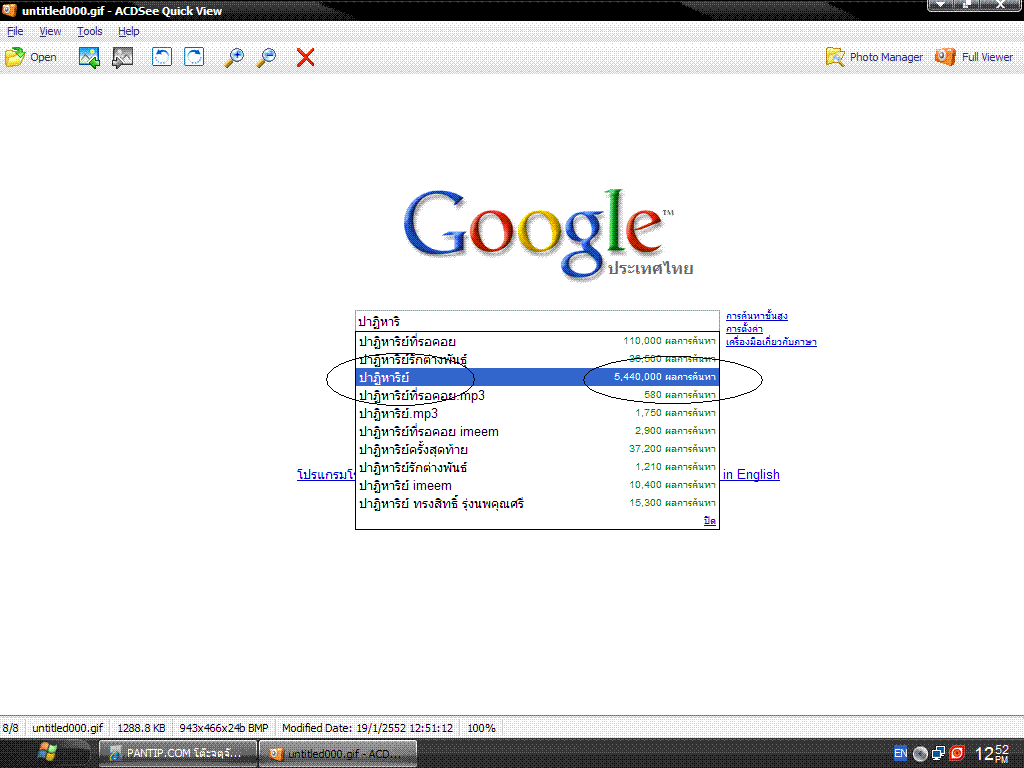Go to next image icon
The height and width of the screenshot is (768, 1024).
point(123,57)
